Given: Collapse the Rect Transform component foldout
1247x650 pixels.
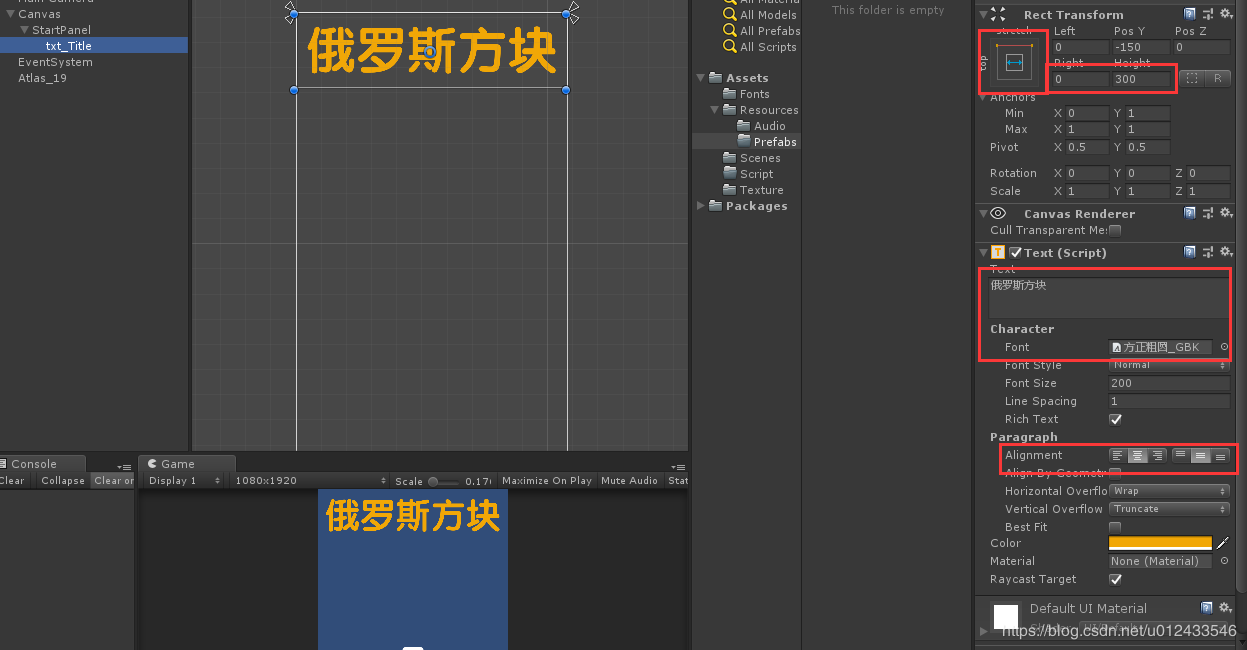Looking at the screenshot, I should coord(983,14).
